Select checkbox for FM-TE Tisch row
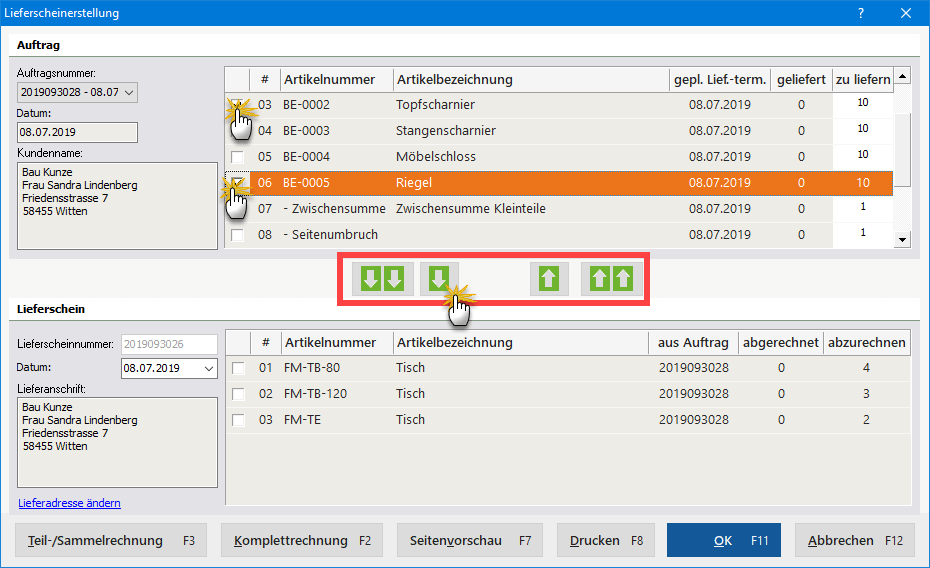Image resolution: width=930 pixels, height=568 pixels. 239,420
